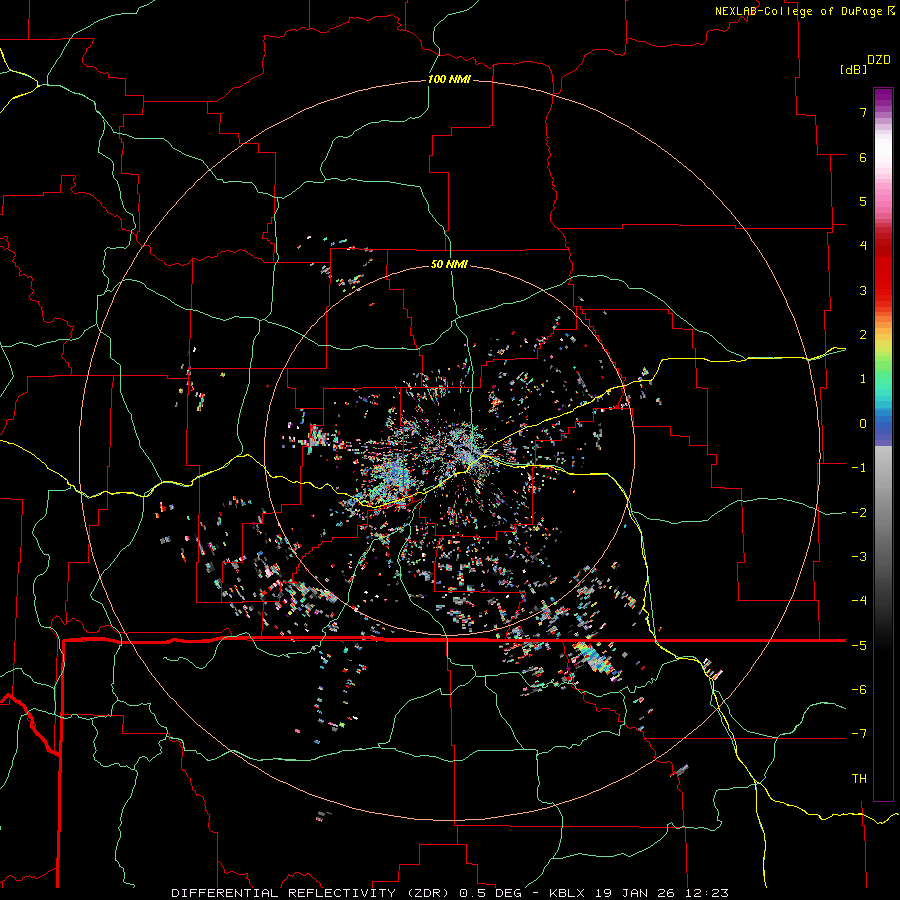Click the KBLX station identifier
900x900 pixels.
click(567, 893)
